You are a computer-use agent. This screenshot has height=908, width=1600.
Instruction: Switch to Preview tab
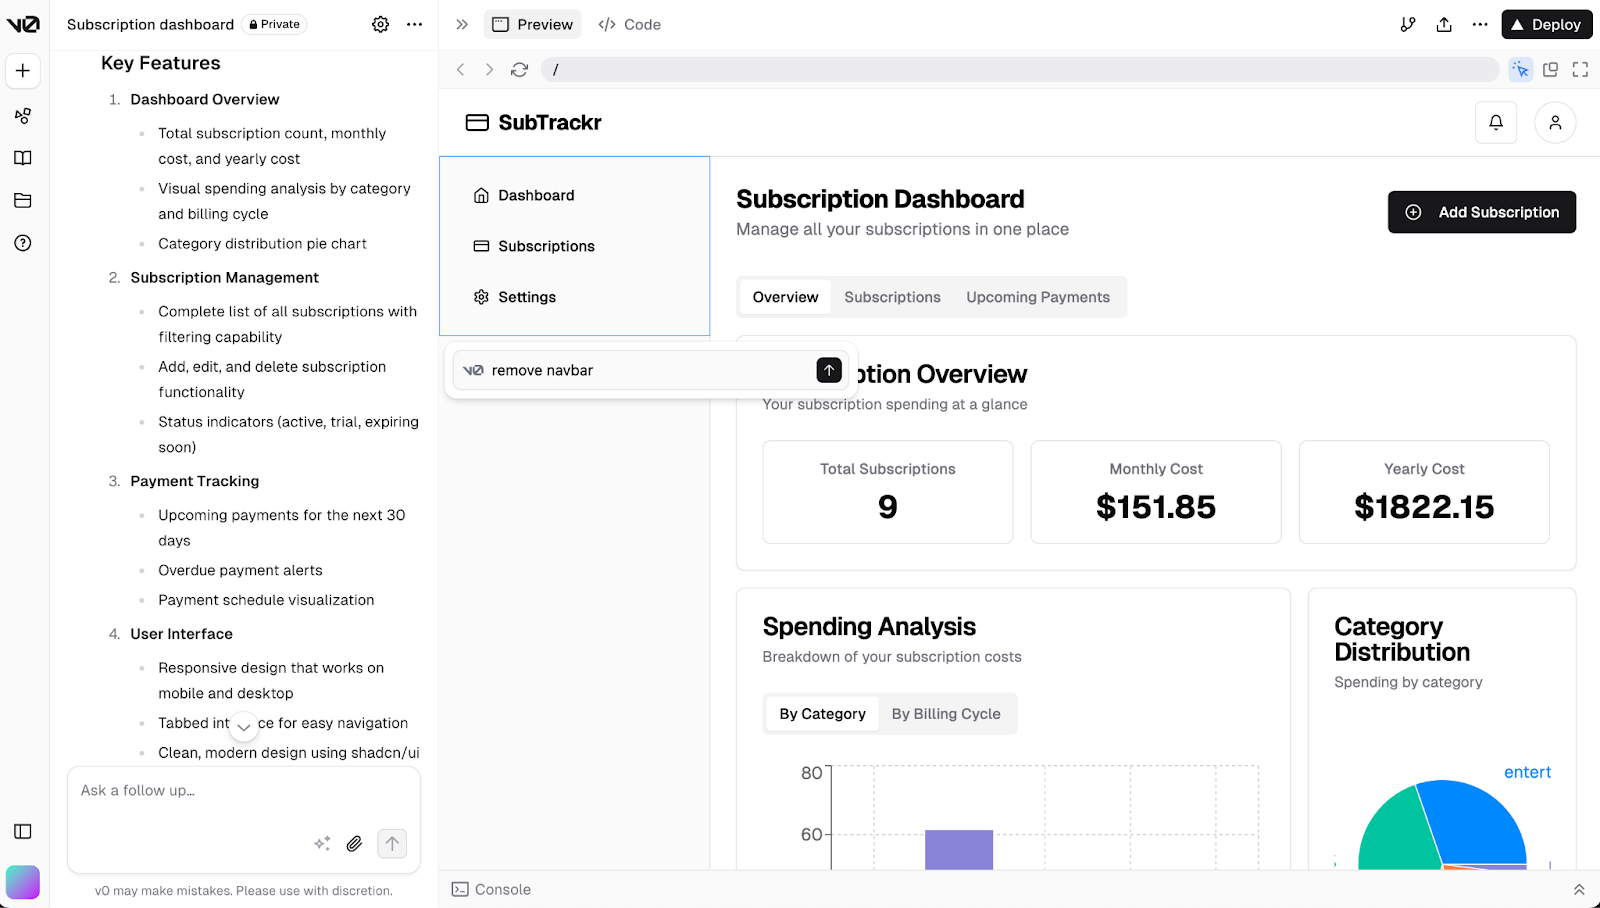(x=532, y=24)
